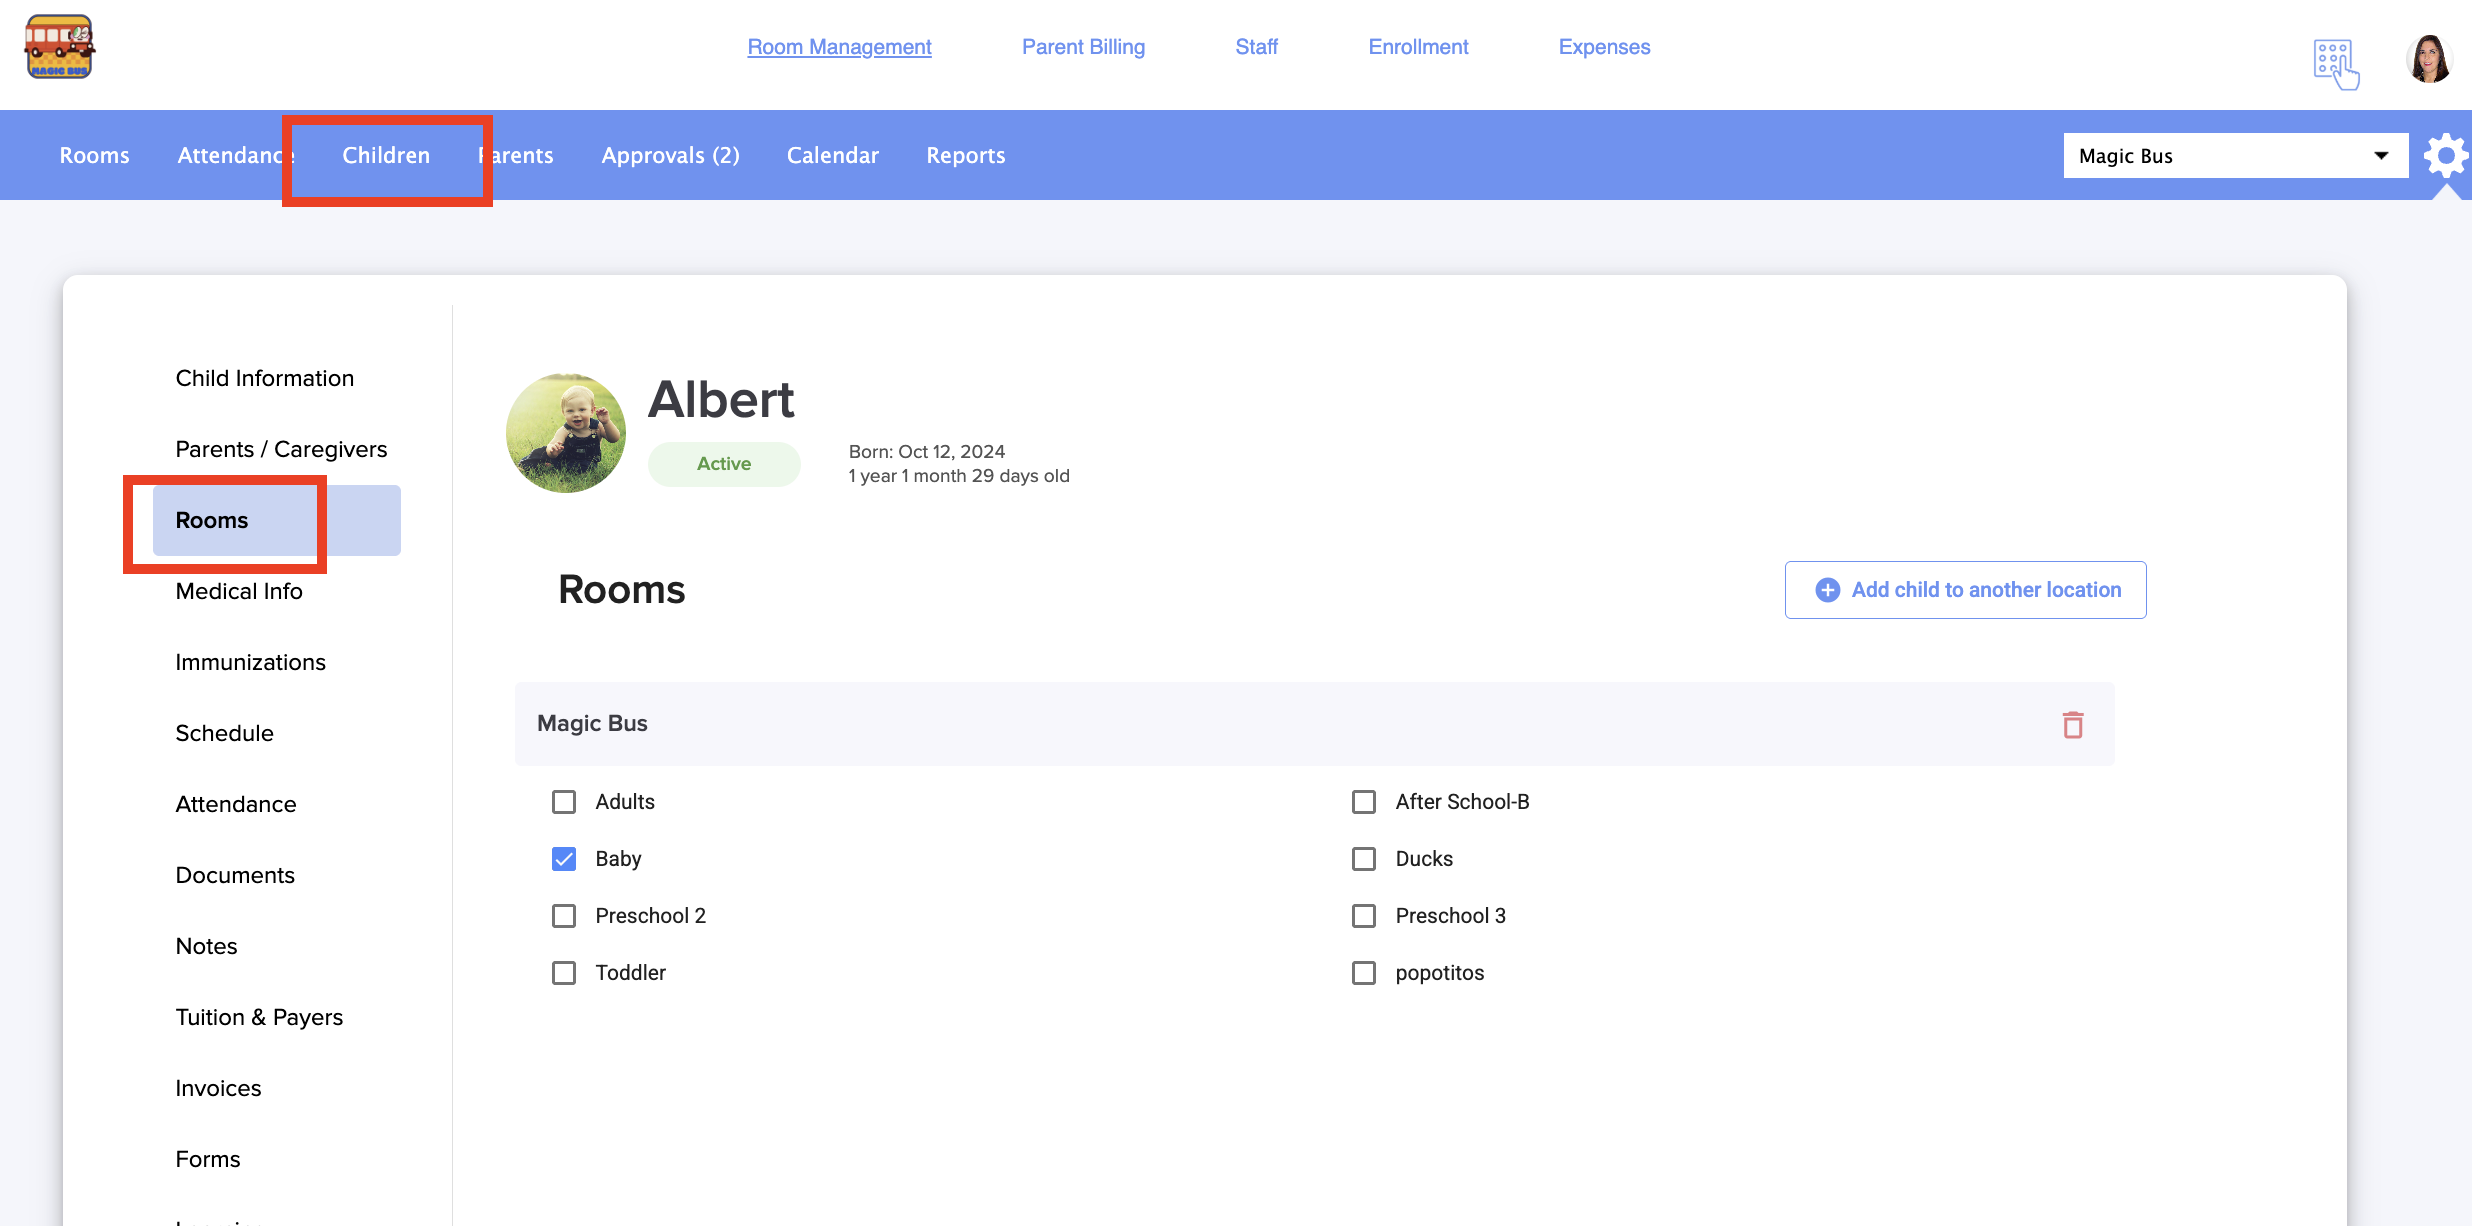Click the Magic Bus logo icon
This screenshot has width=2472, height=1226.
(59, 47)
